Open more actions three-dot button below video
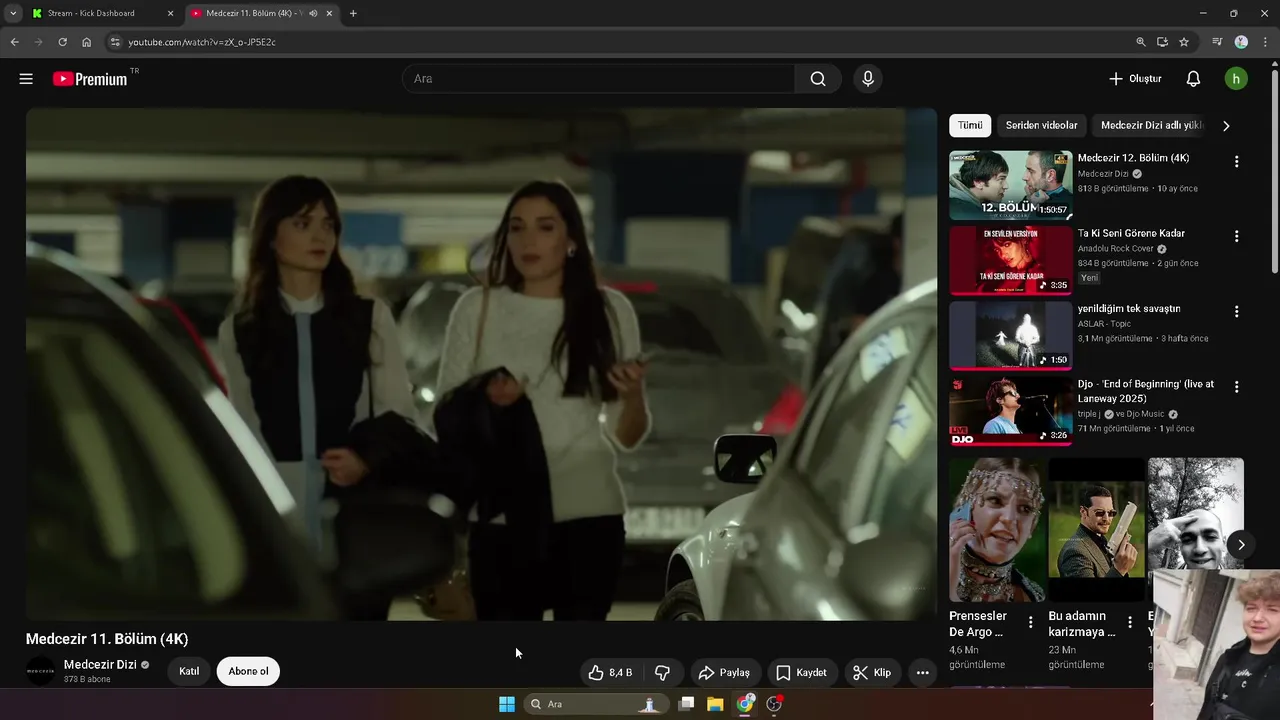Image resolution: width=1280 pixels, height=720 pixels. [x=923, y=673]
